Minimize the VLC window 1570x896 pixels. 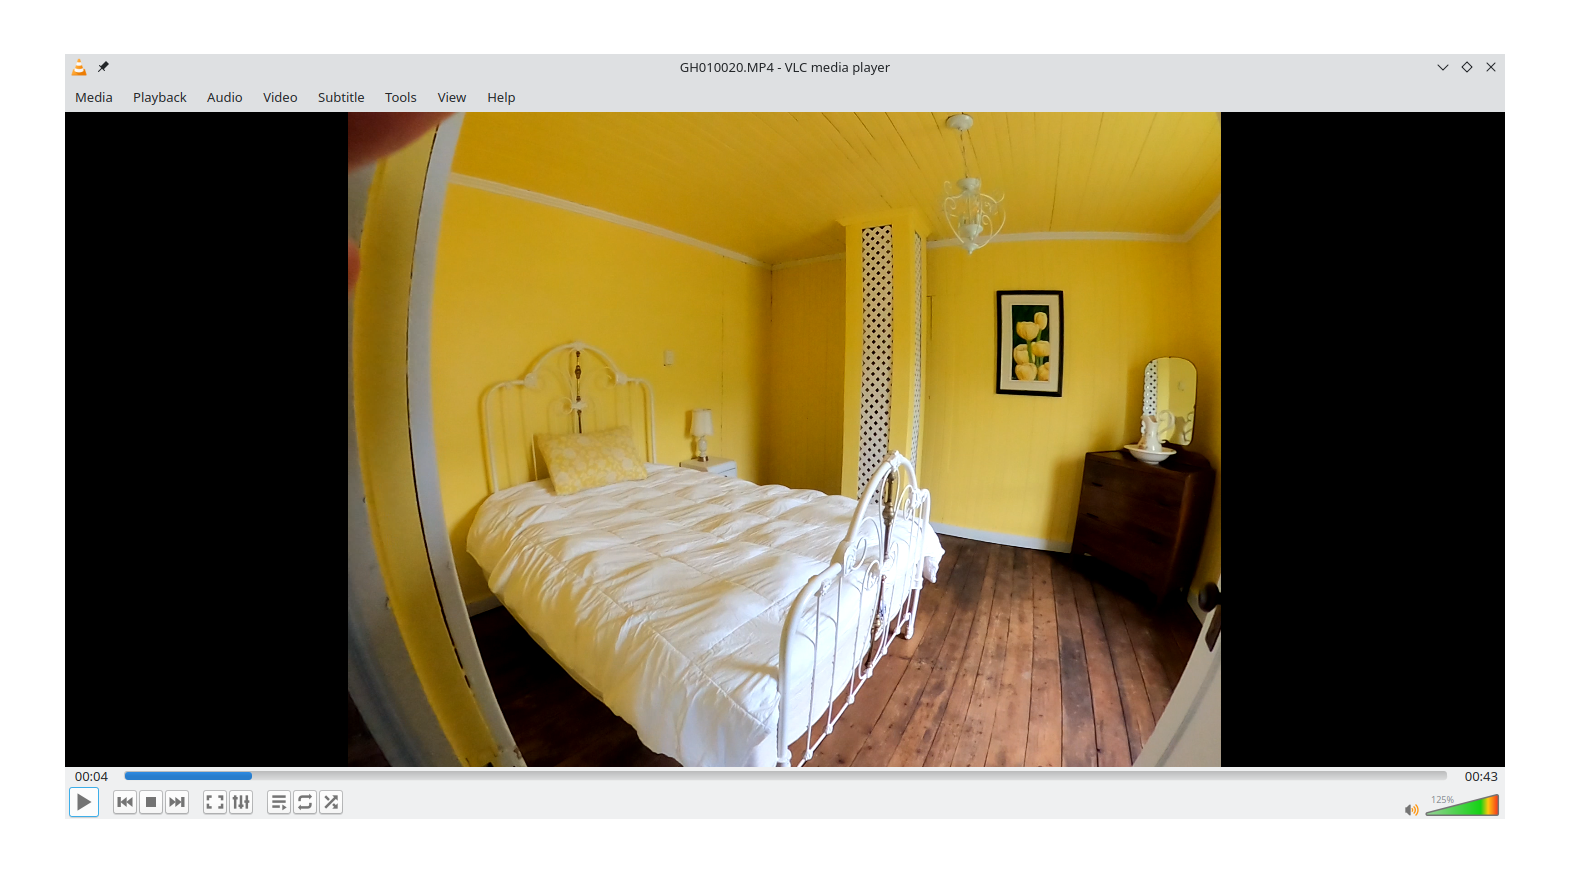pos(1443,67)
